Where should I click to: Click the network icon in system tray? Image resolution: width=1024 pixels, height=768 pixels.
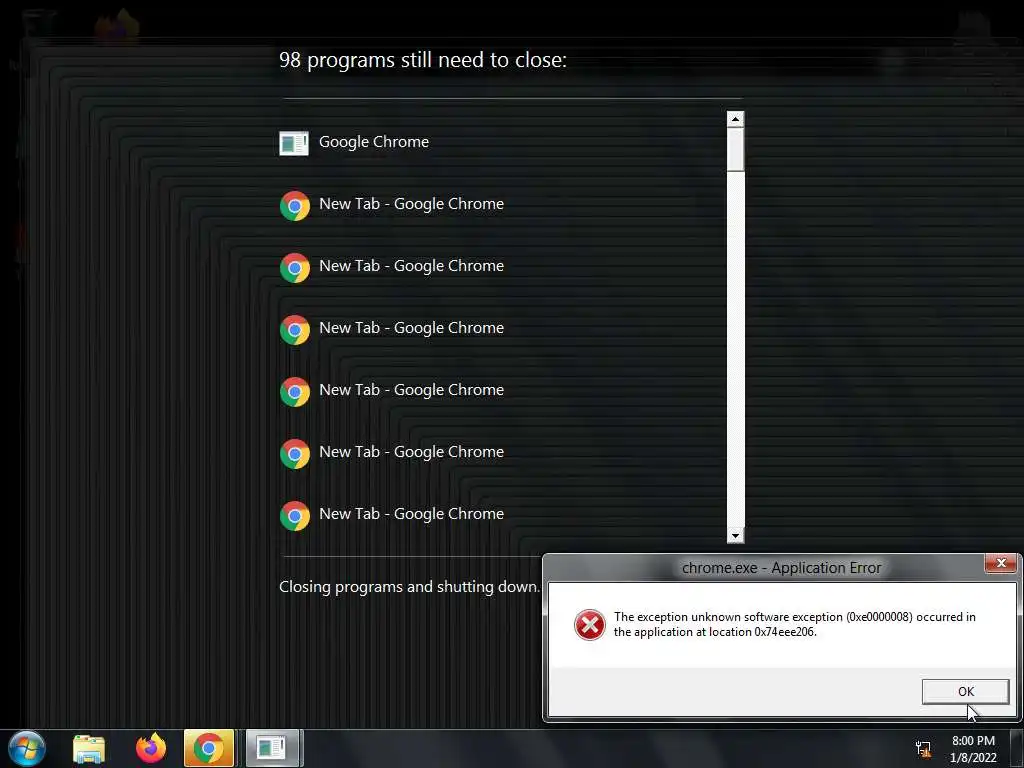(923, 748)
